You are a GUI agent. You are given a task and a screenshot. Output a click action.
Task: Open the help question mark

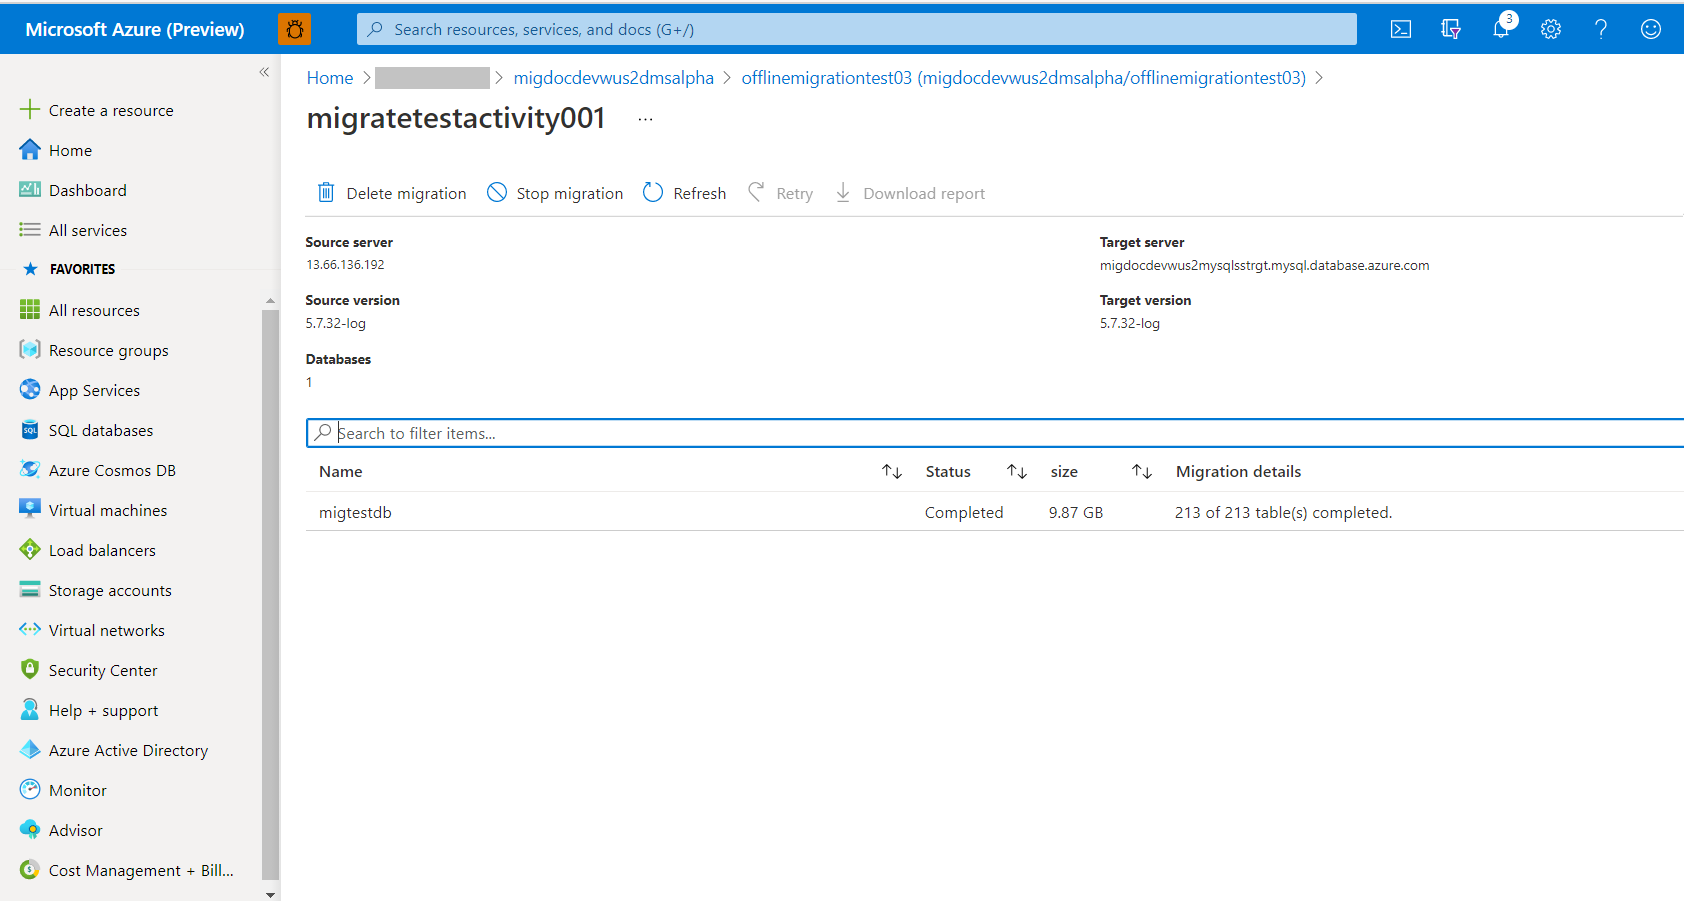click(x=1601, y=29)
